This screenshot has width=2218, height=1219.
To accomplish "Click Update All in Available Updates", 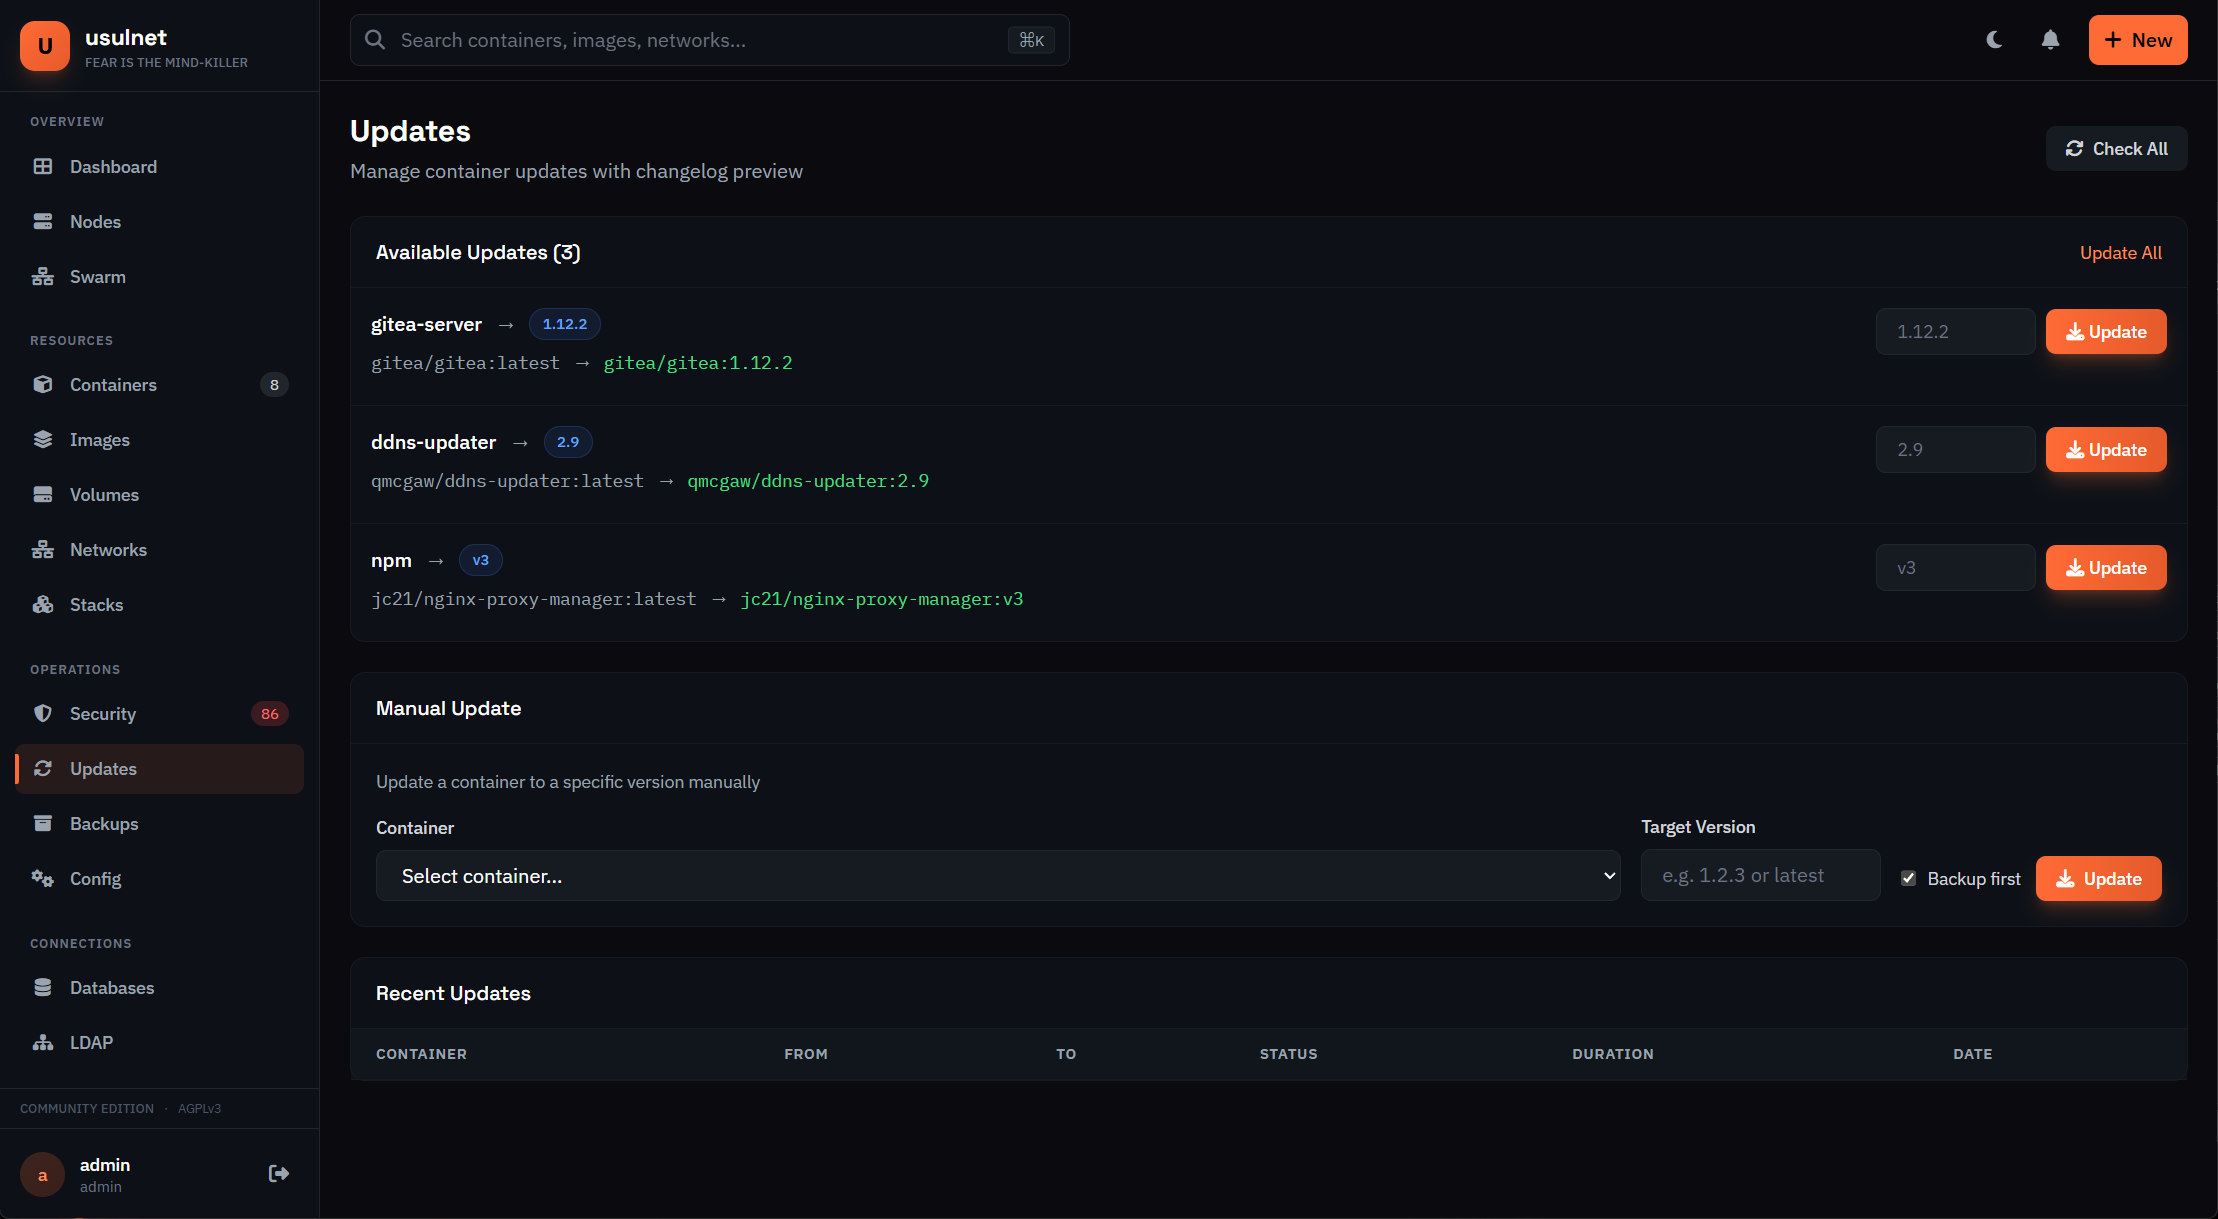I will tap(2120, 253).
